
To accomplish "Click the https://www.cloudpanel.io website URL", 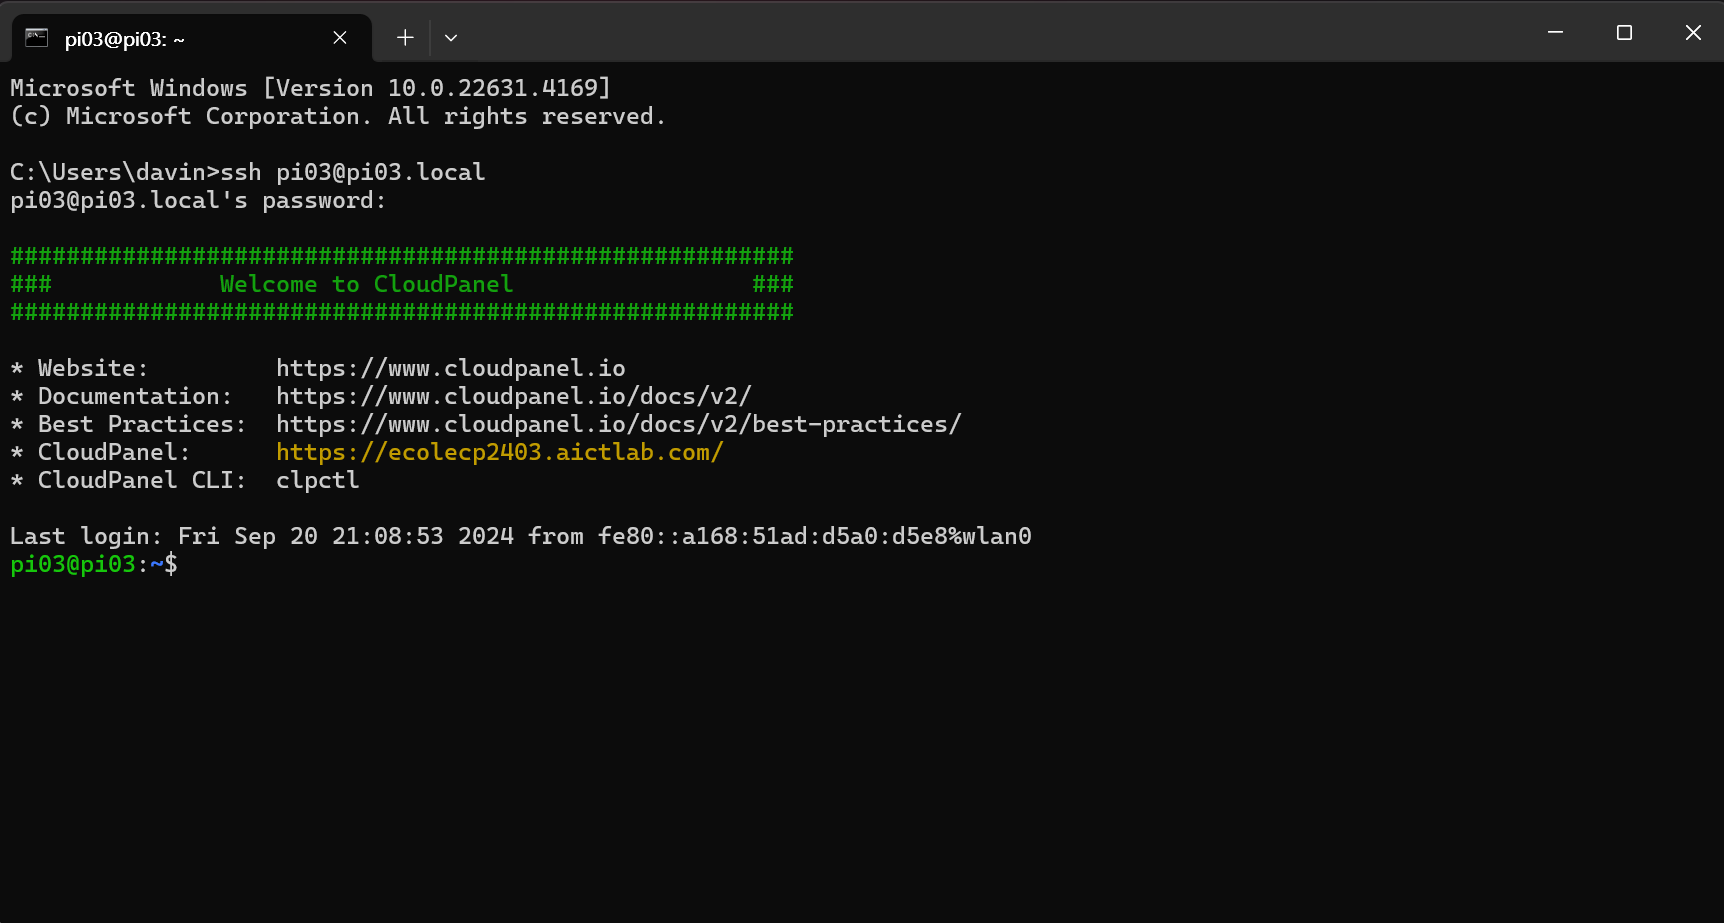I will tap(451, 368).
